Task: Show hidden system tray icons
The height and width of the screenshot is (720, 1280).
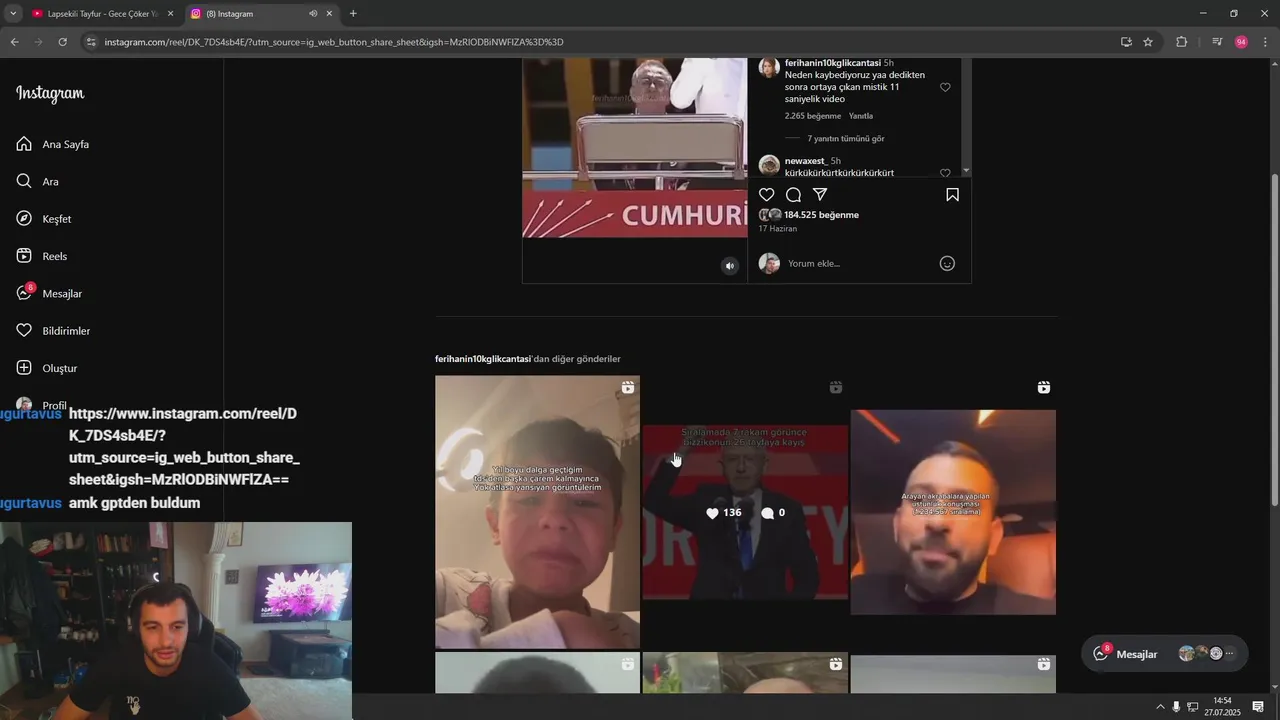Action: point(1160,707)
